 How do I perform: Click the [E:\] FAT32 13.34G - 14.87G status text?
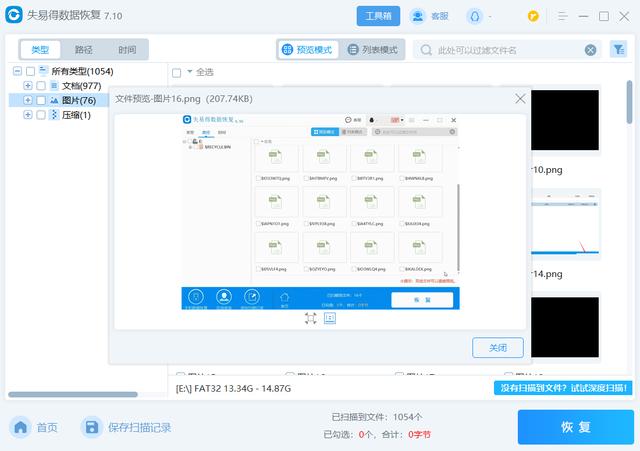point(233,389)
